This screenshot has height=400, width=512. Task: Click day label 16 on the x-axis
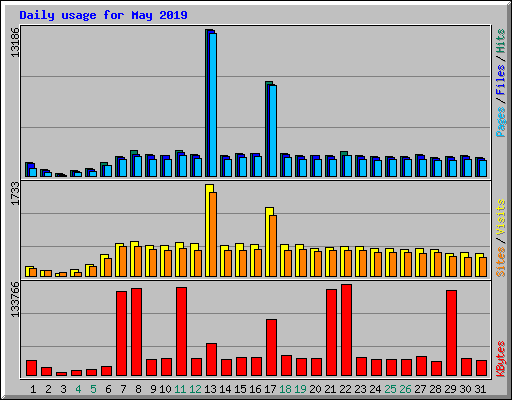(x=255, y=389)
